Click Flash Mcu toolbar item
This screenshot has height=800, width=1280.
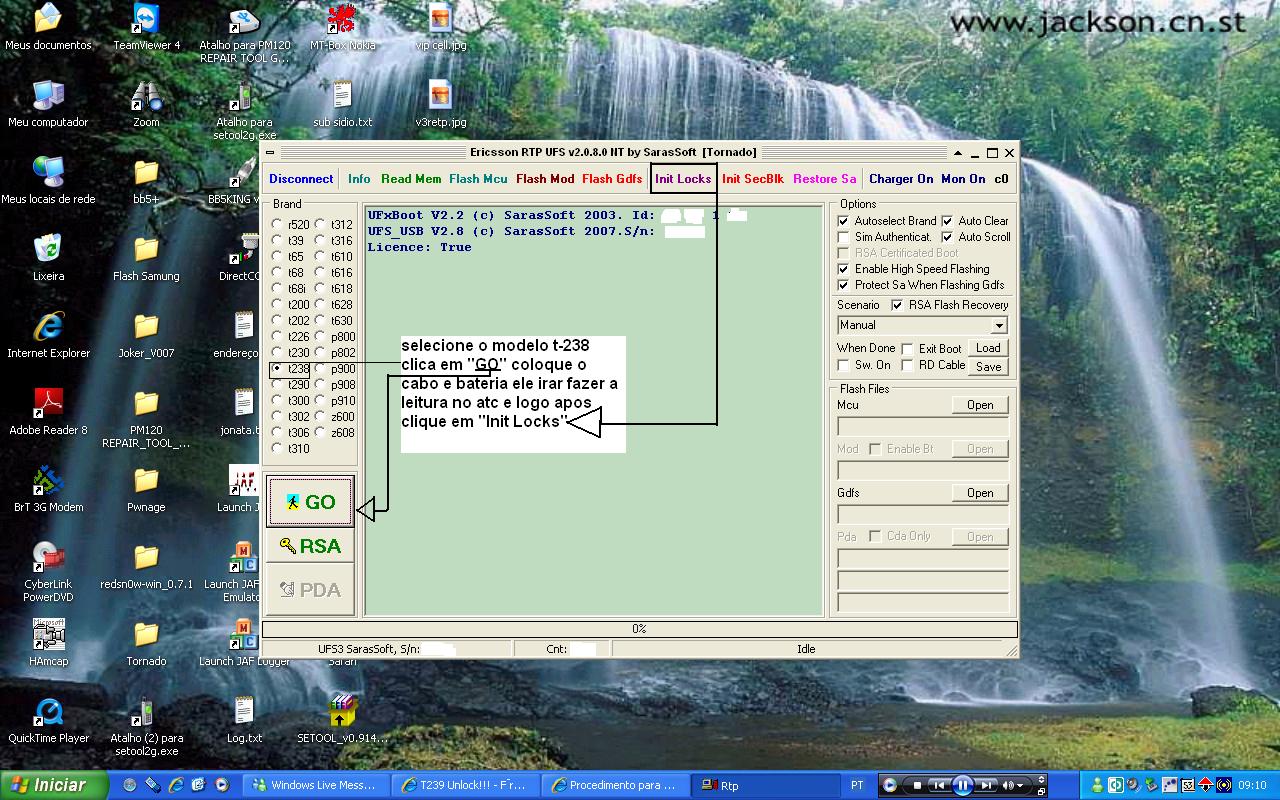[x=478, y=179]
